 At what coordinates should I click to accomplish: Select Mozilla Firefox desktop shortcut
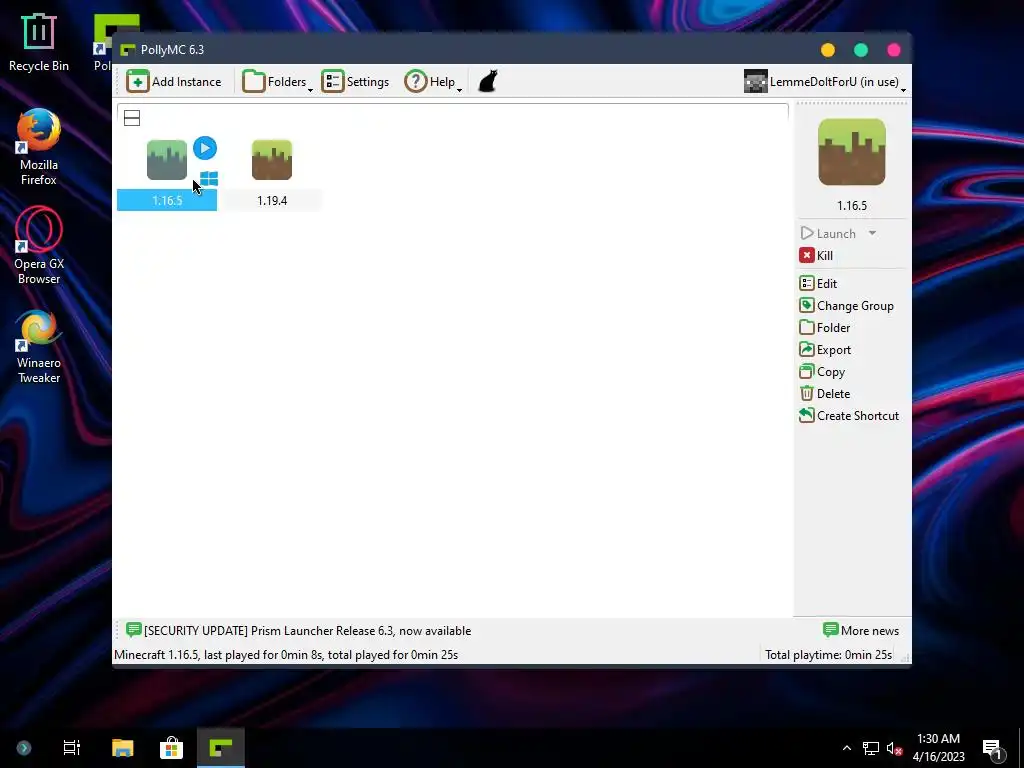click(39, 148)
